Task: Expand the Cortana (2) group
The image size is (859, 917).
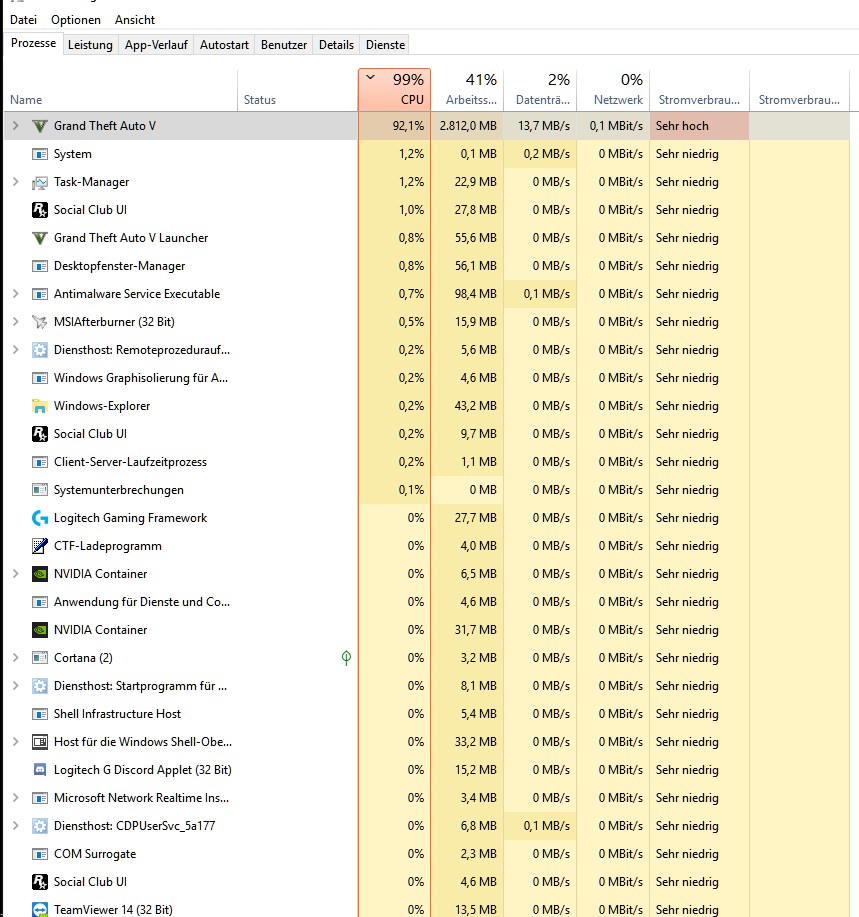Action: (16, 658)
